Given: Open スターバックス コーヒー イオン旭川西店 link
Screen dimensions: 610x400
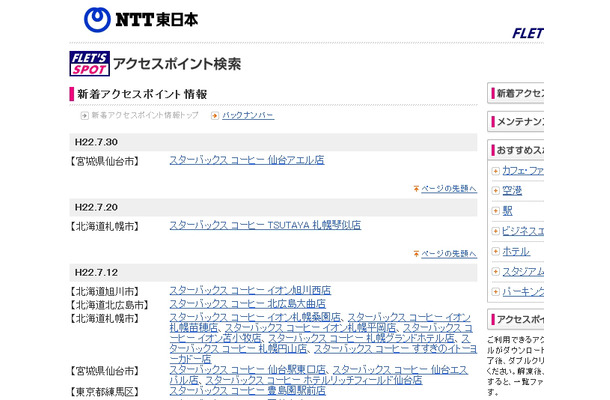Looking at the screenshot, I should pos(250,290).
